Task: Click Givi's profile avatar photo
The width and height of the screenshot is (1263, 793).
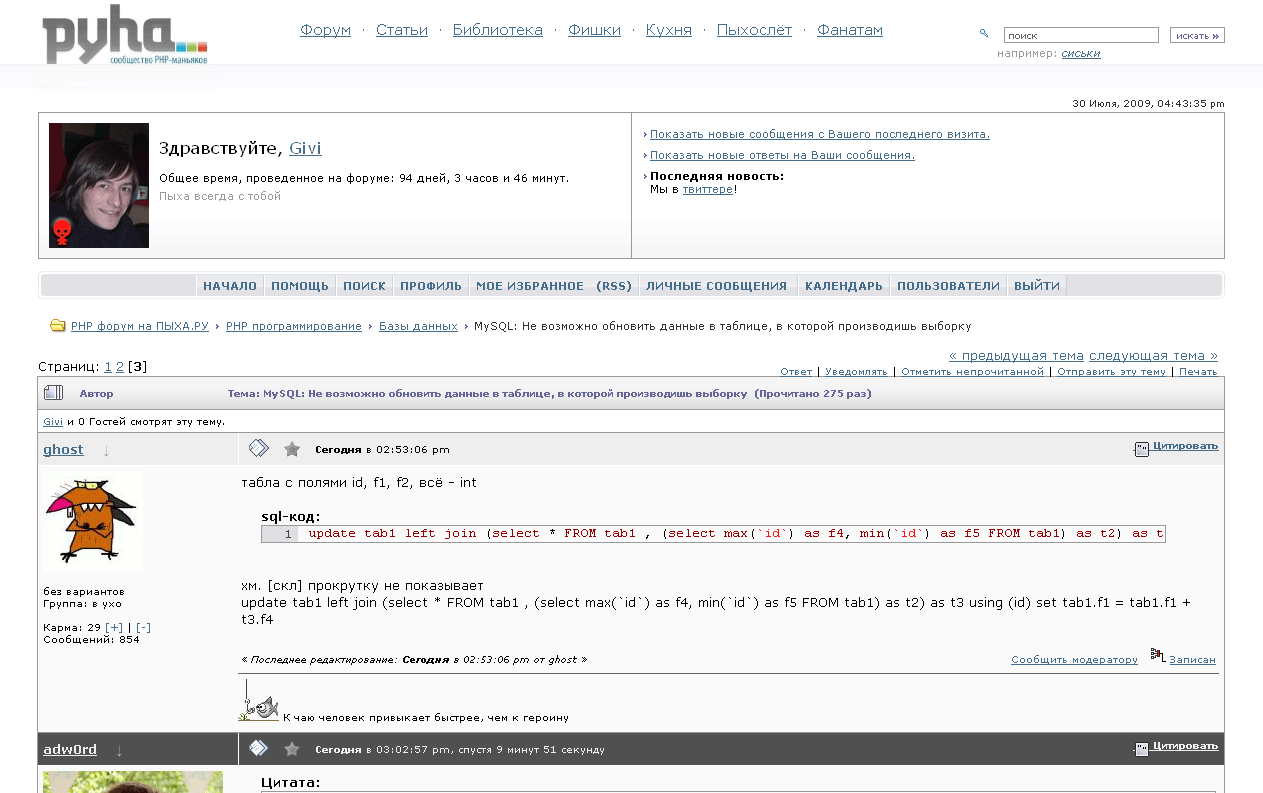Action: click(99, 185)
